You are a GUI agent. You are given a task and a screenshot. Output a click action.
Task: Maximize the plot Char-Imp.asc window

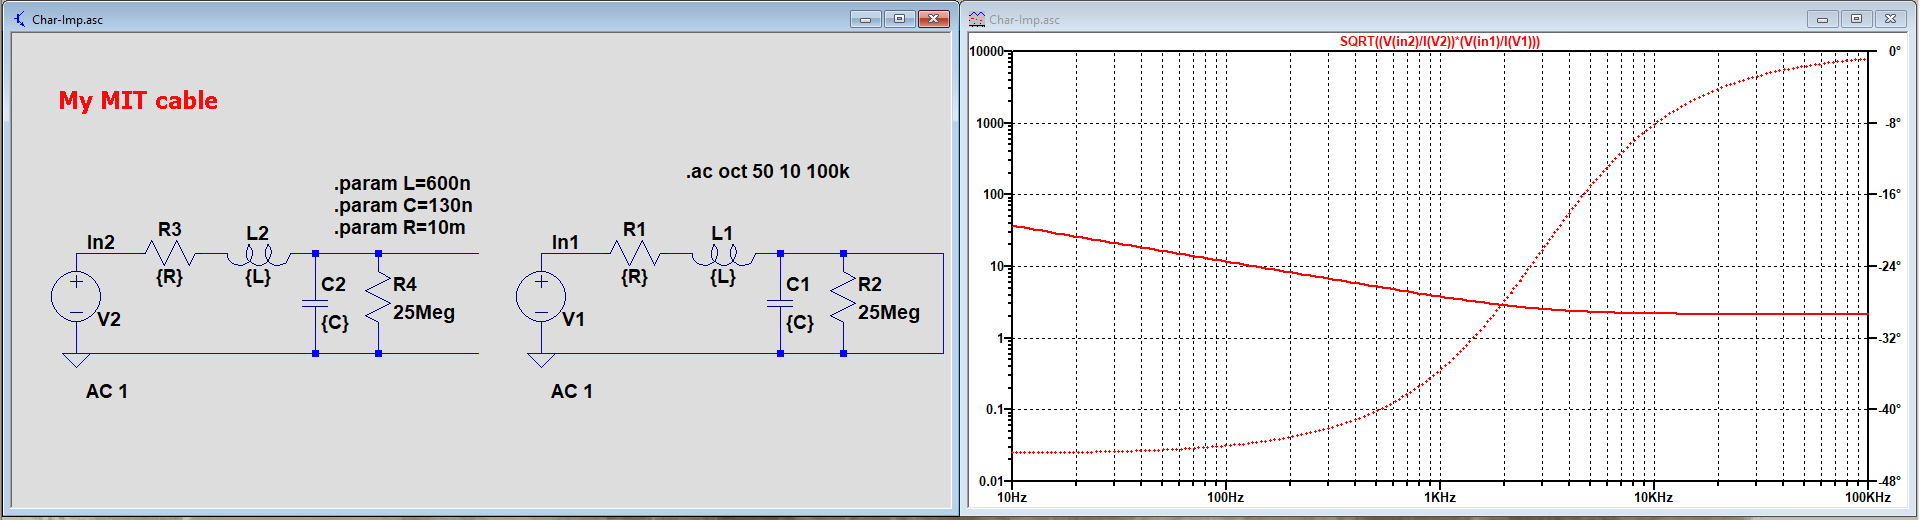point(1857,19)
